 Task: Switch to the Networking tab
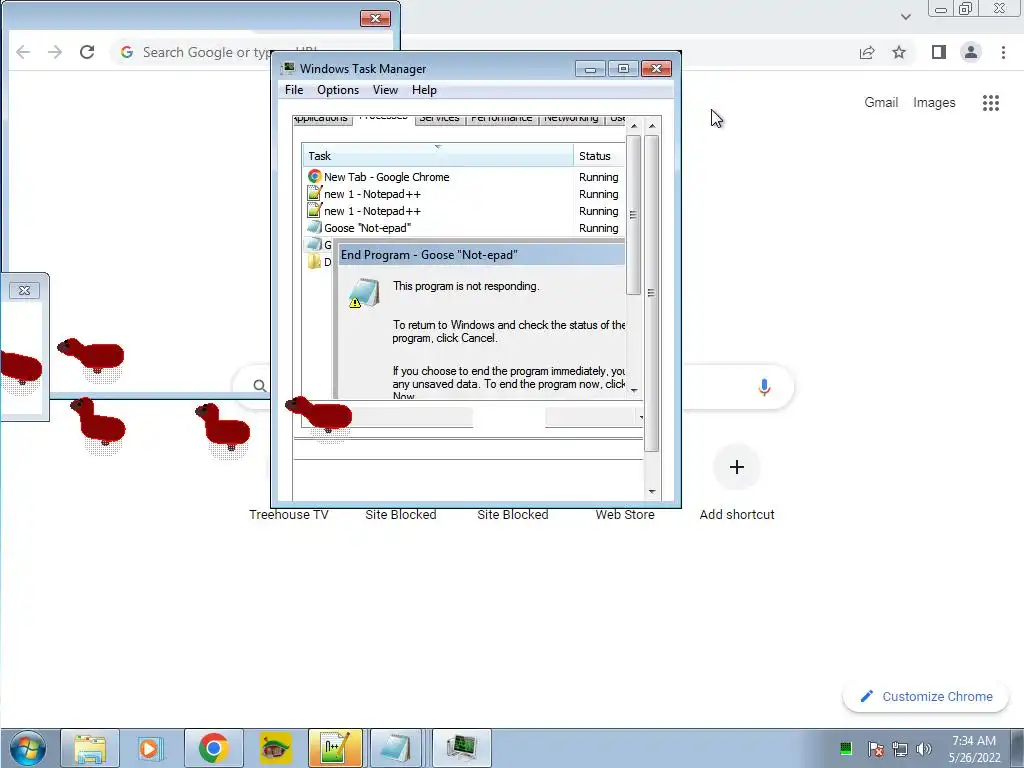click(571, 119)
